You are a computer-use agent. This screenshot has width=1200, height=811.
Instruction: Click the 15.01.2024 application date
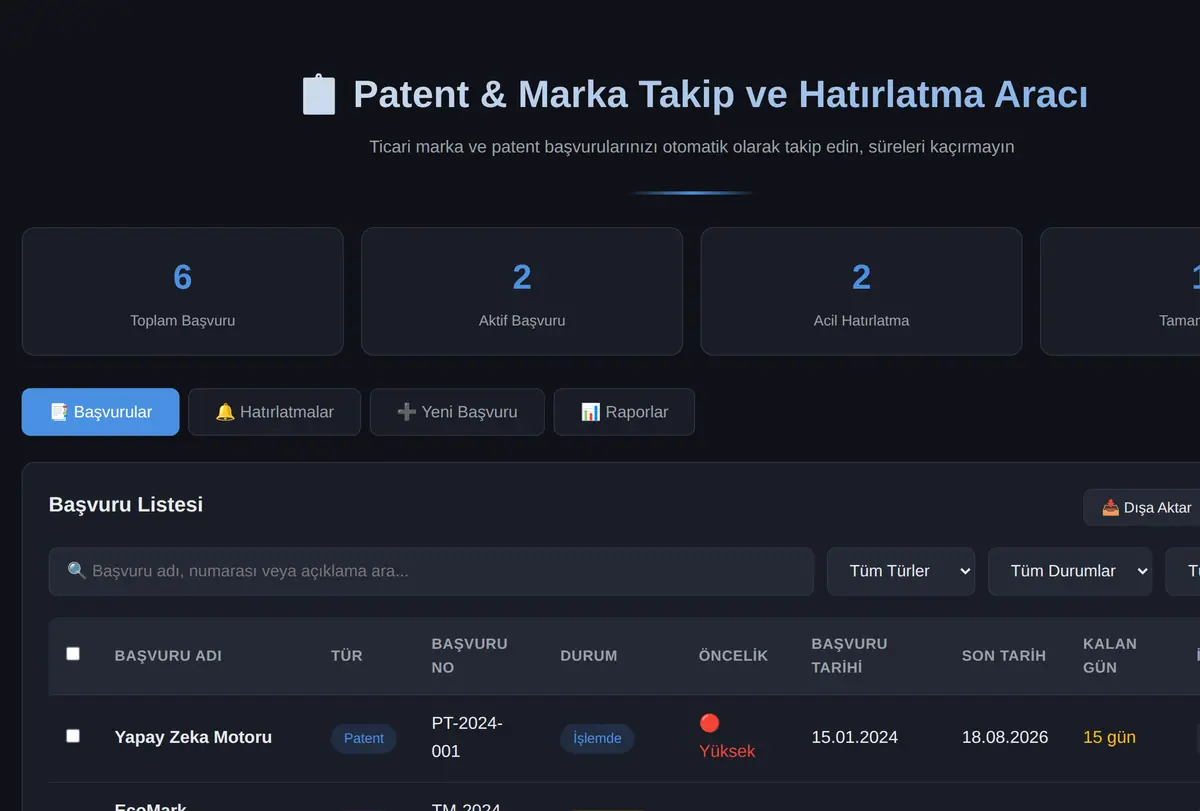click(855, 737)
